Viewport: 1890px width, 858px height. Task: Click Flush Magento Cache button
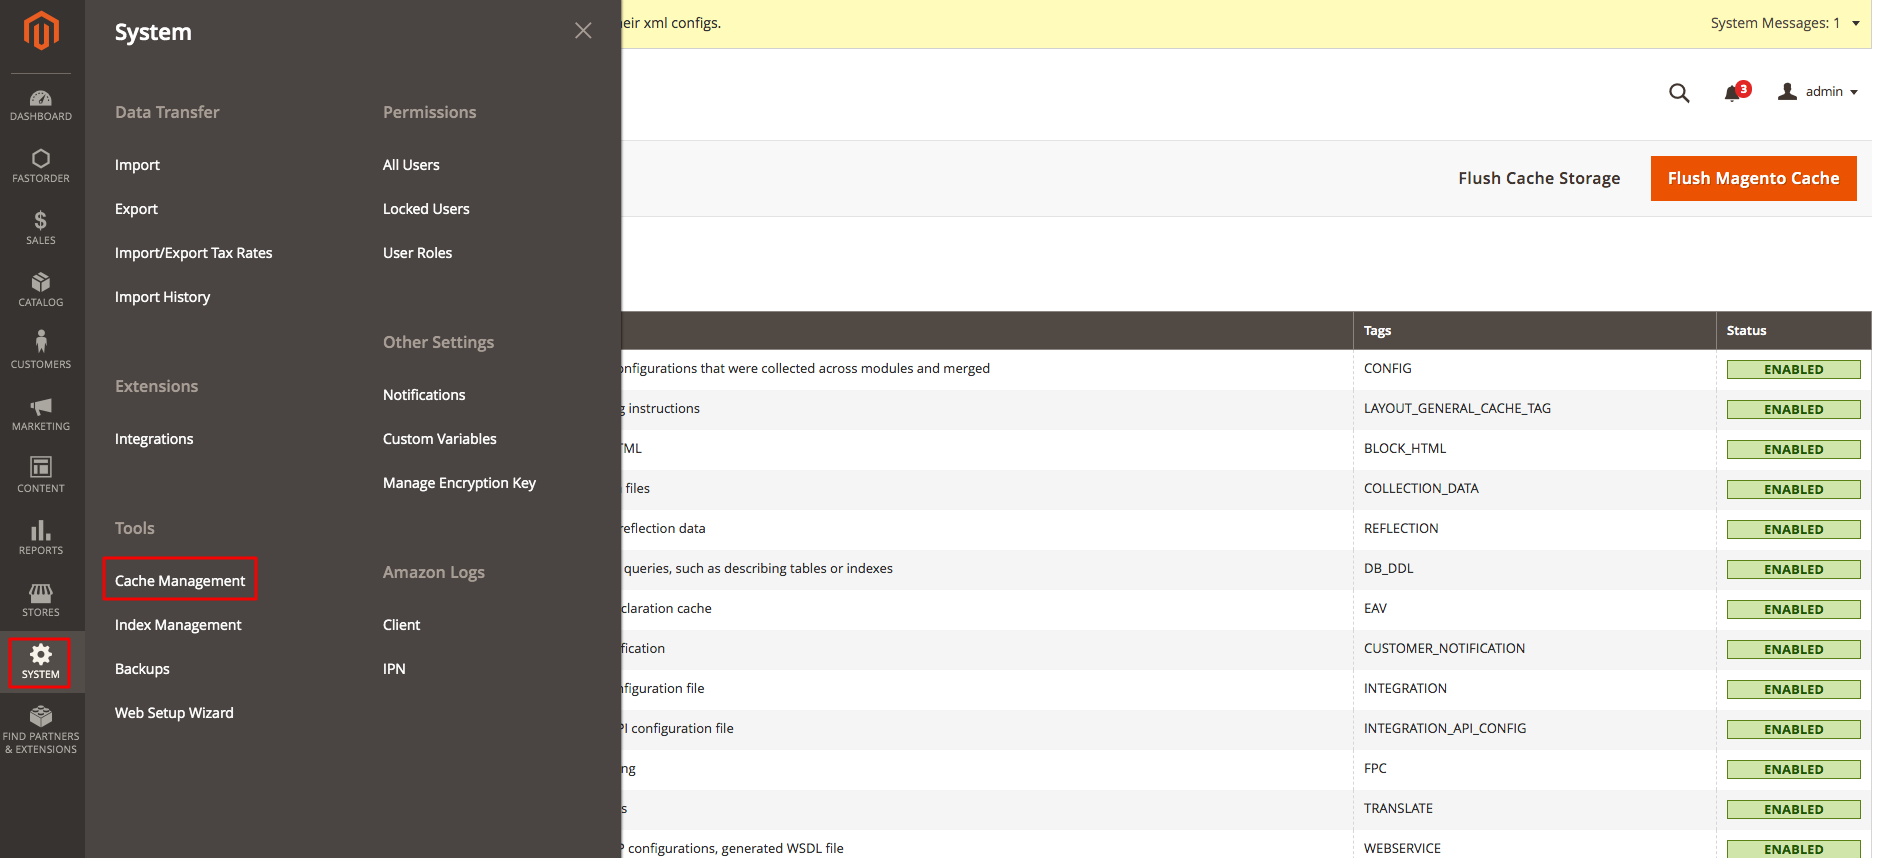coord(1753,178)
